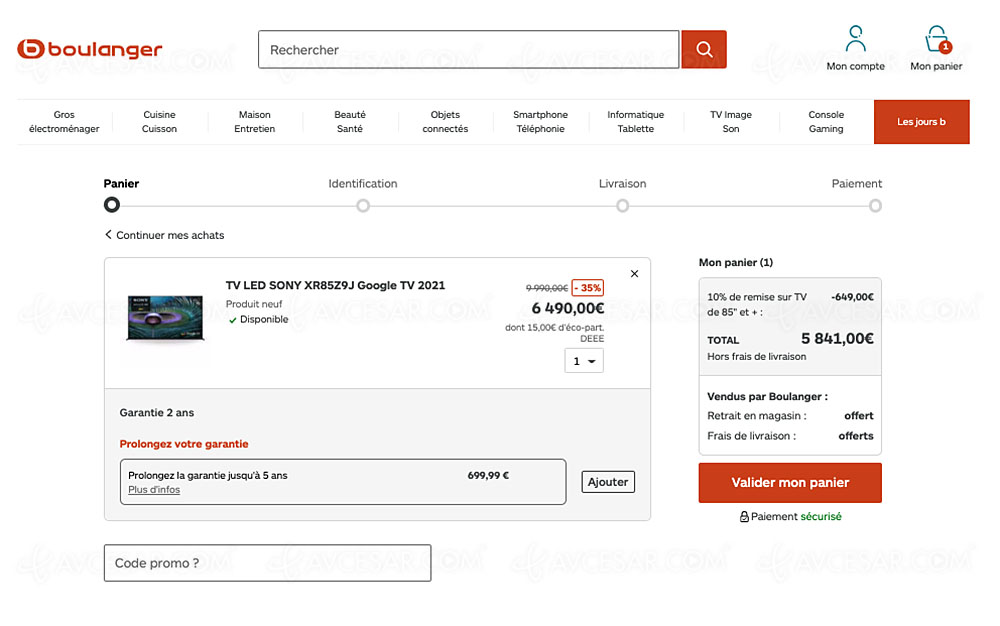
Task: Click the Vendus par Boulanger label
Action: [768, 397]
